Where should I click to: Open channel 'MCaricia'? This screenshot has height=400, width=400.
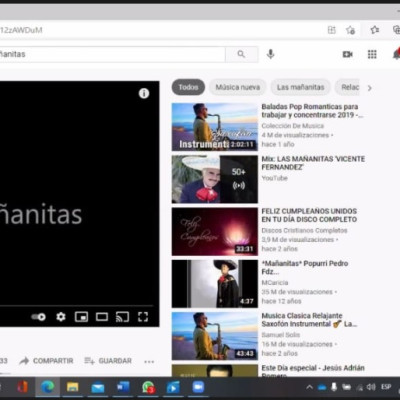click(x=275, y=283)
